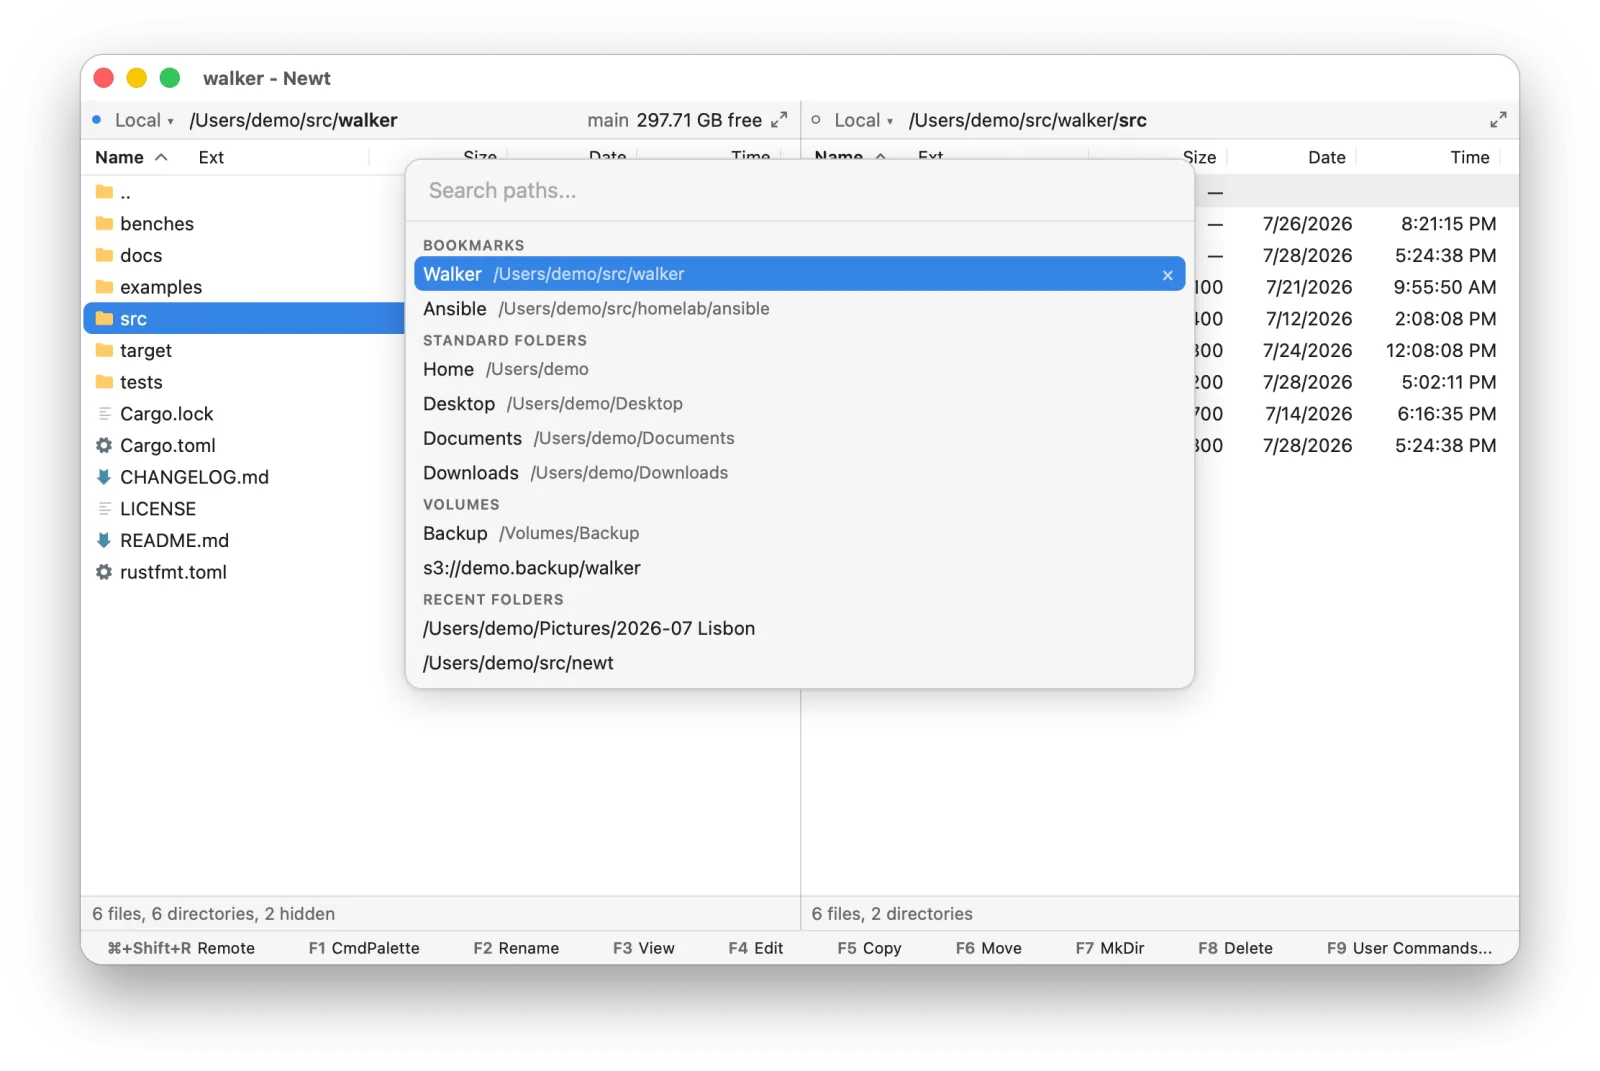Sort left pane by Ext column

pyautogui.click(x=211, y=157)
